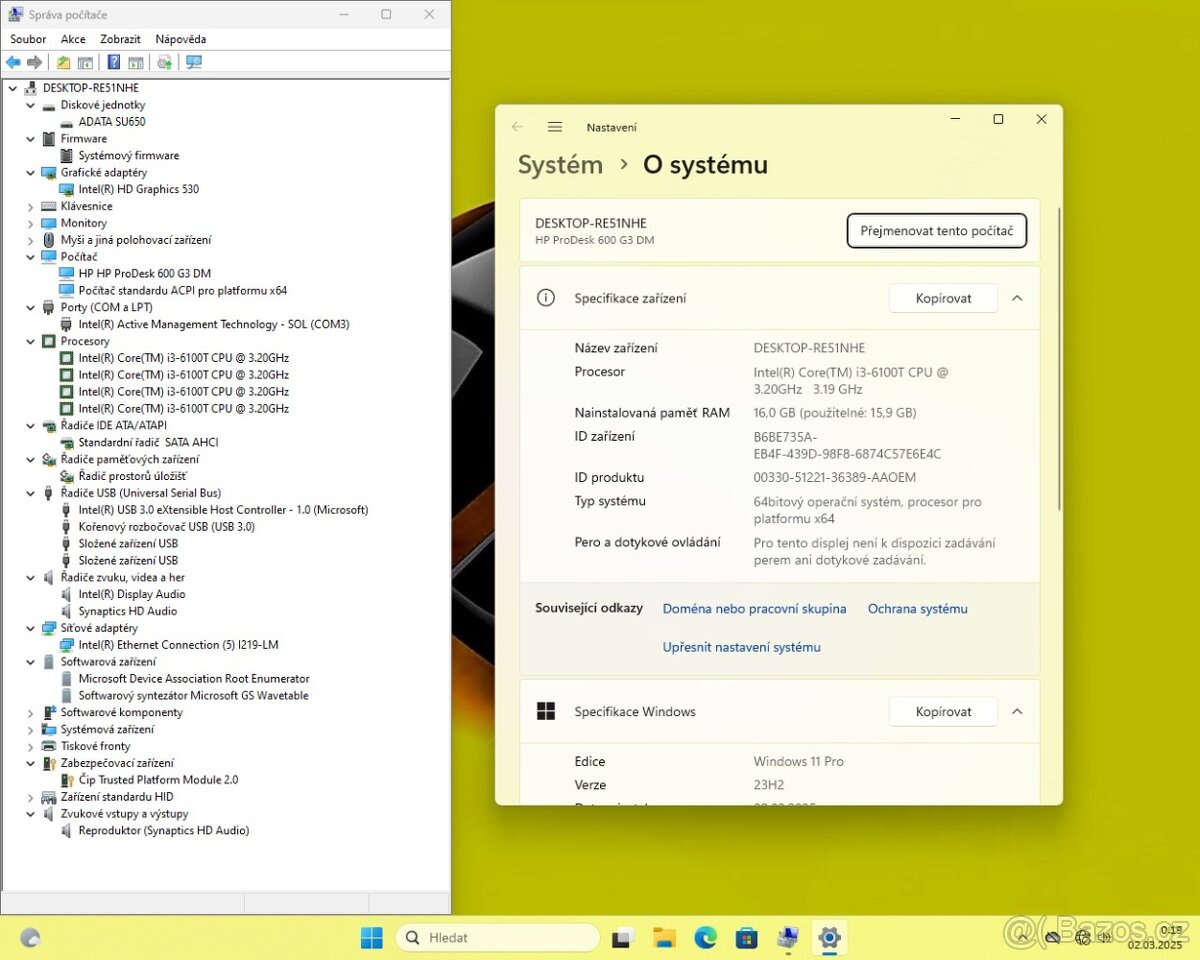The width and height of the screenshot is (1200, 960).
Task: Click the Show/Hide Console Tree toolbar icon
Action: tap(86, 62)
